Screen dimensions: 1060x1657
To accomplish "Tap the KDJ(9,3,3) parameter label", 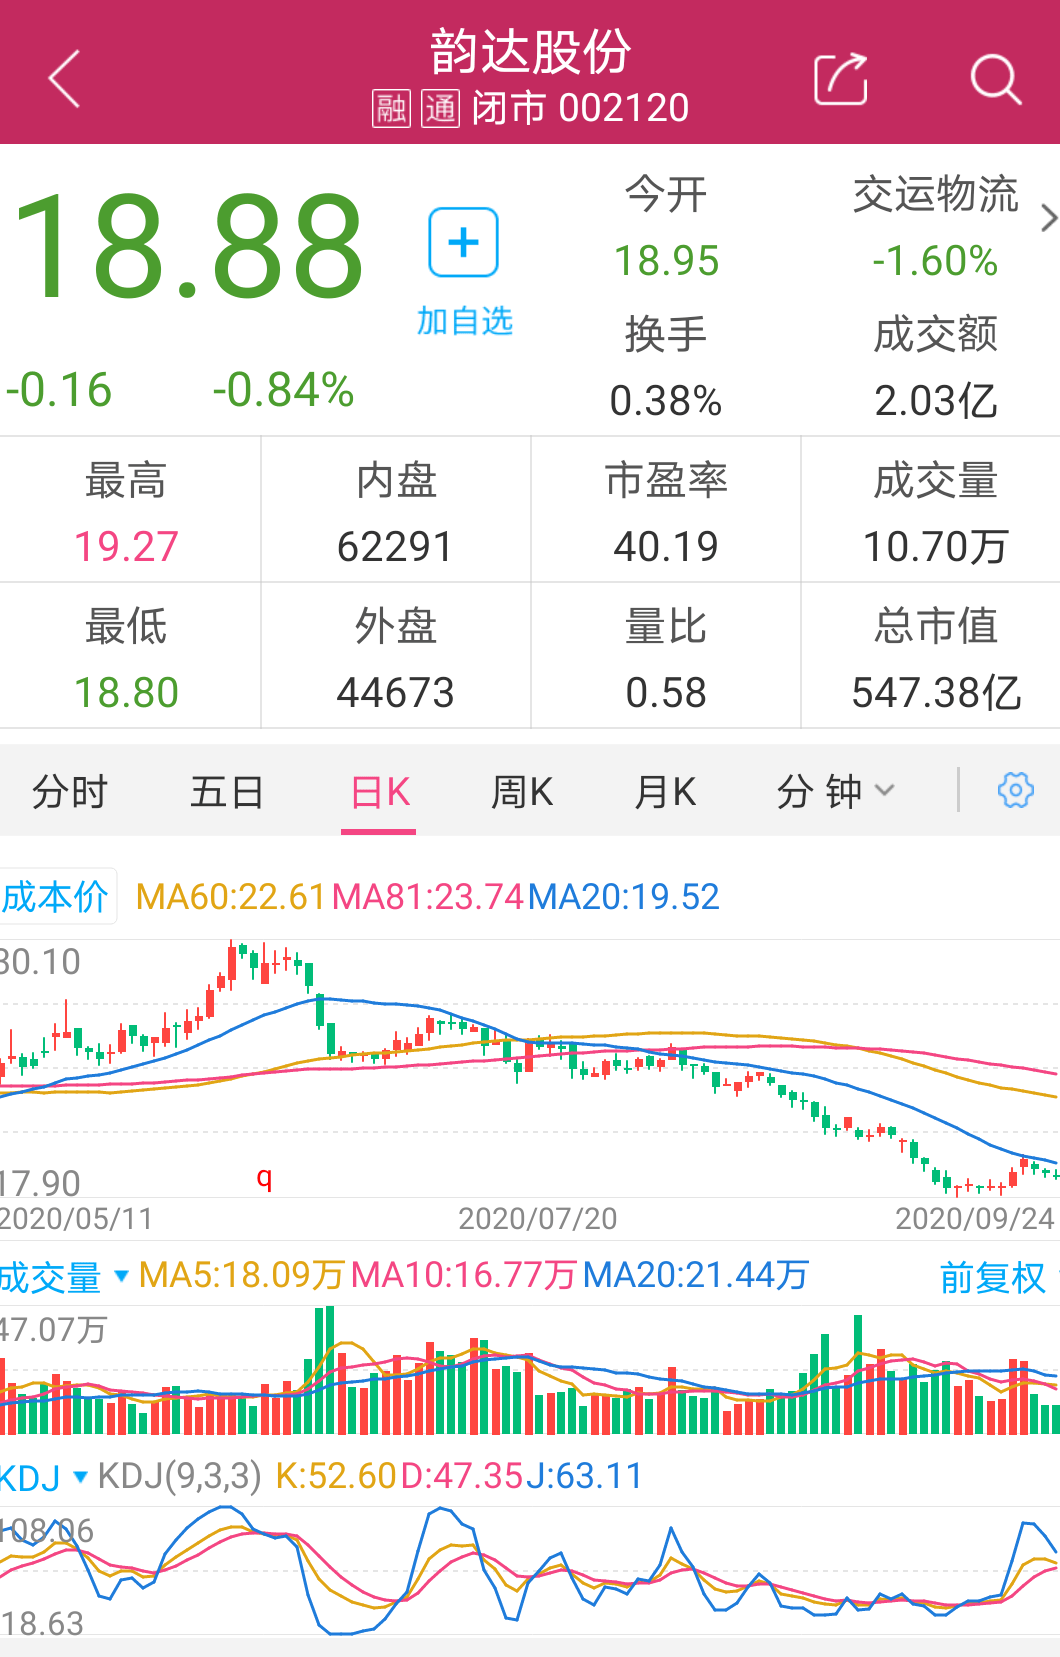I will tap(180, 1476).
